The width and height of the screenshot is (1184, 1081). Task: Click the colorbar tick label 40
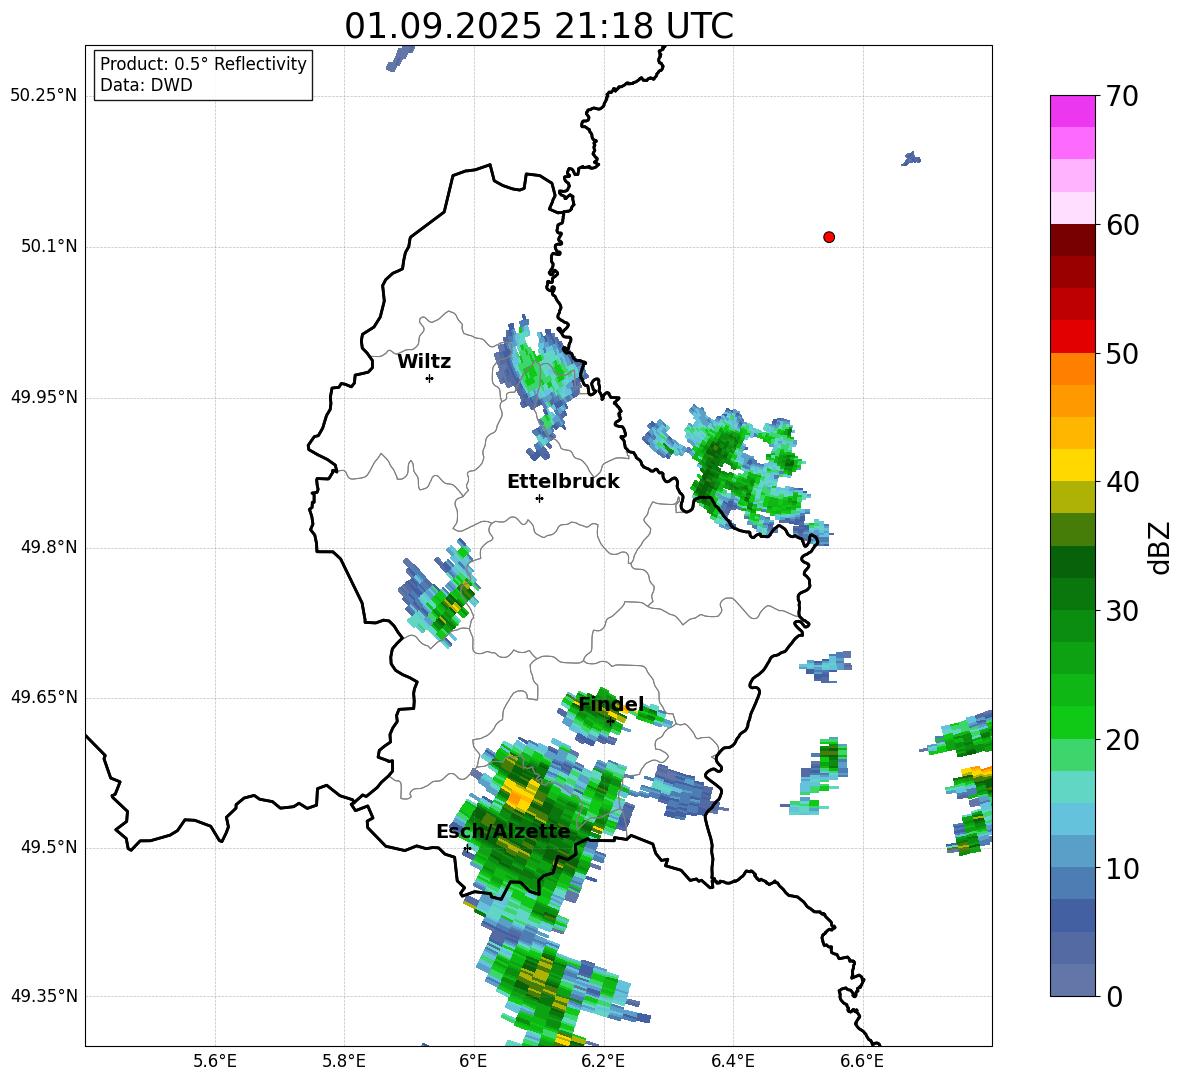[1122, 482]
